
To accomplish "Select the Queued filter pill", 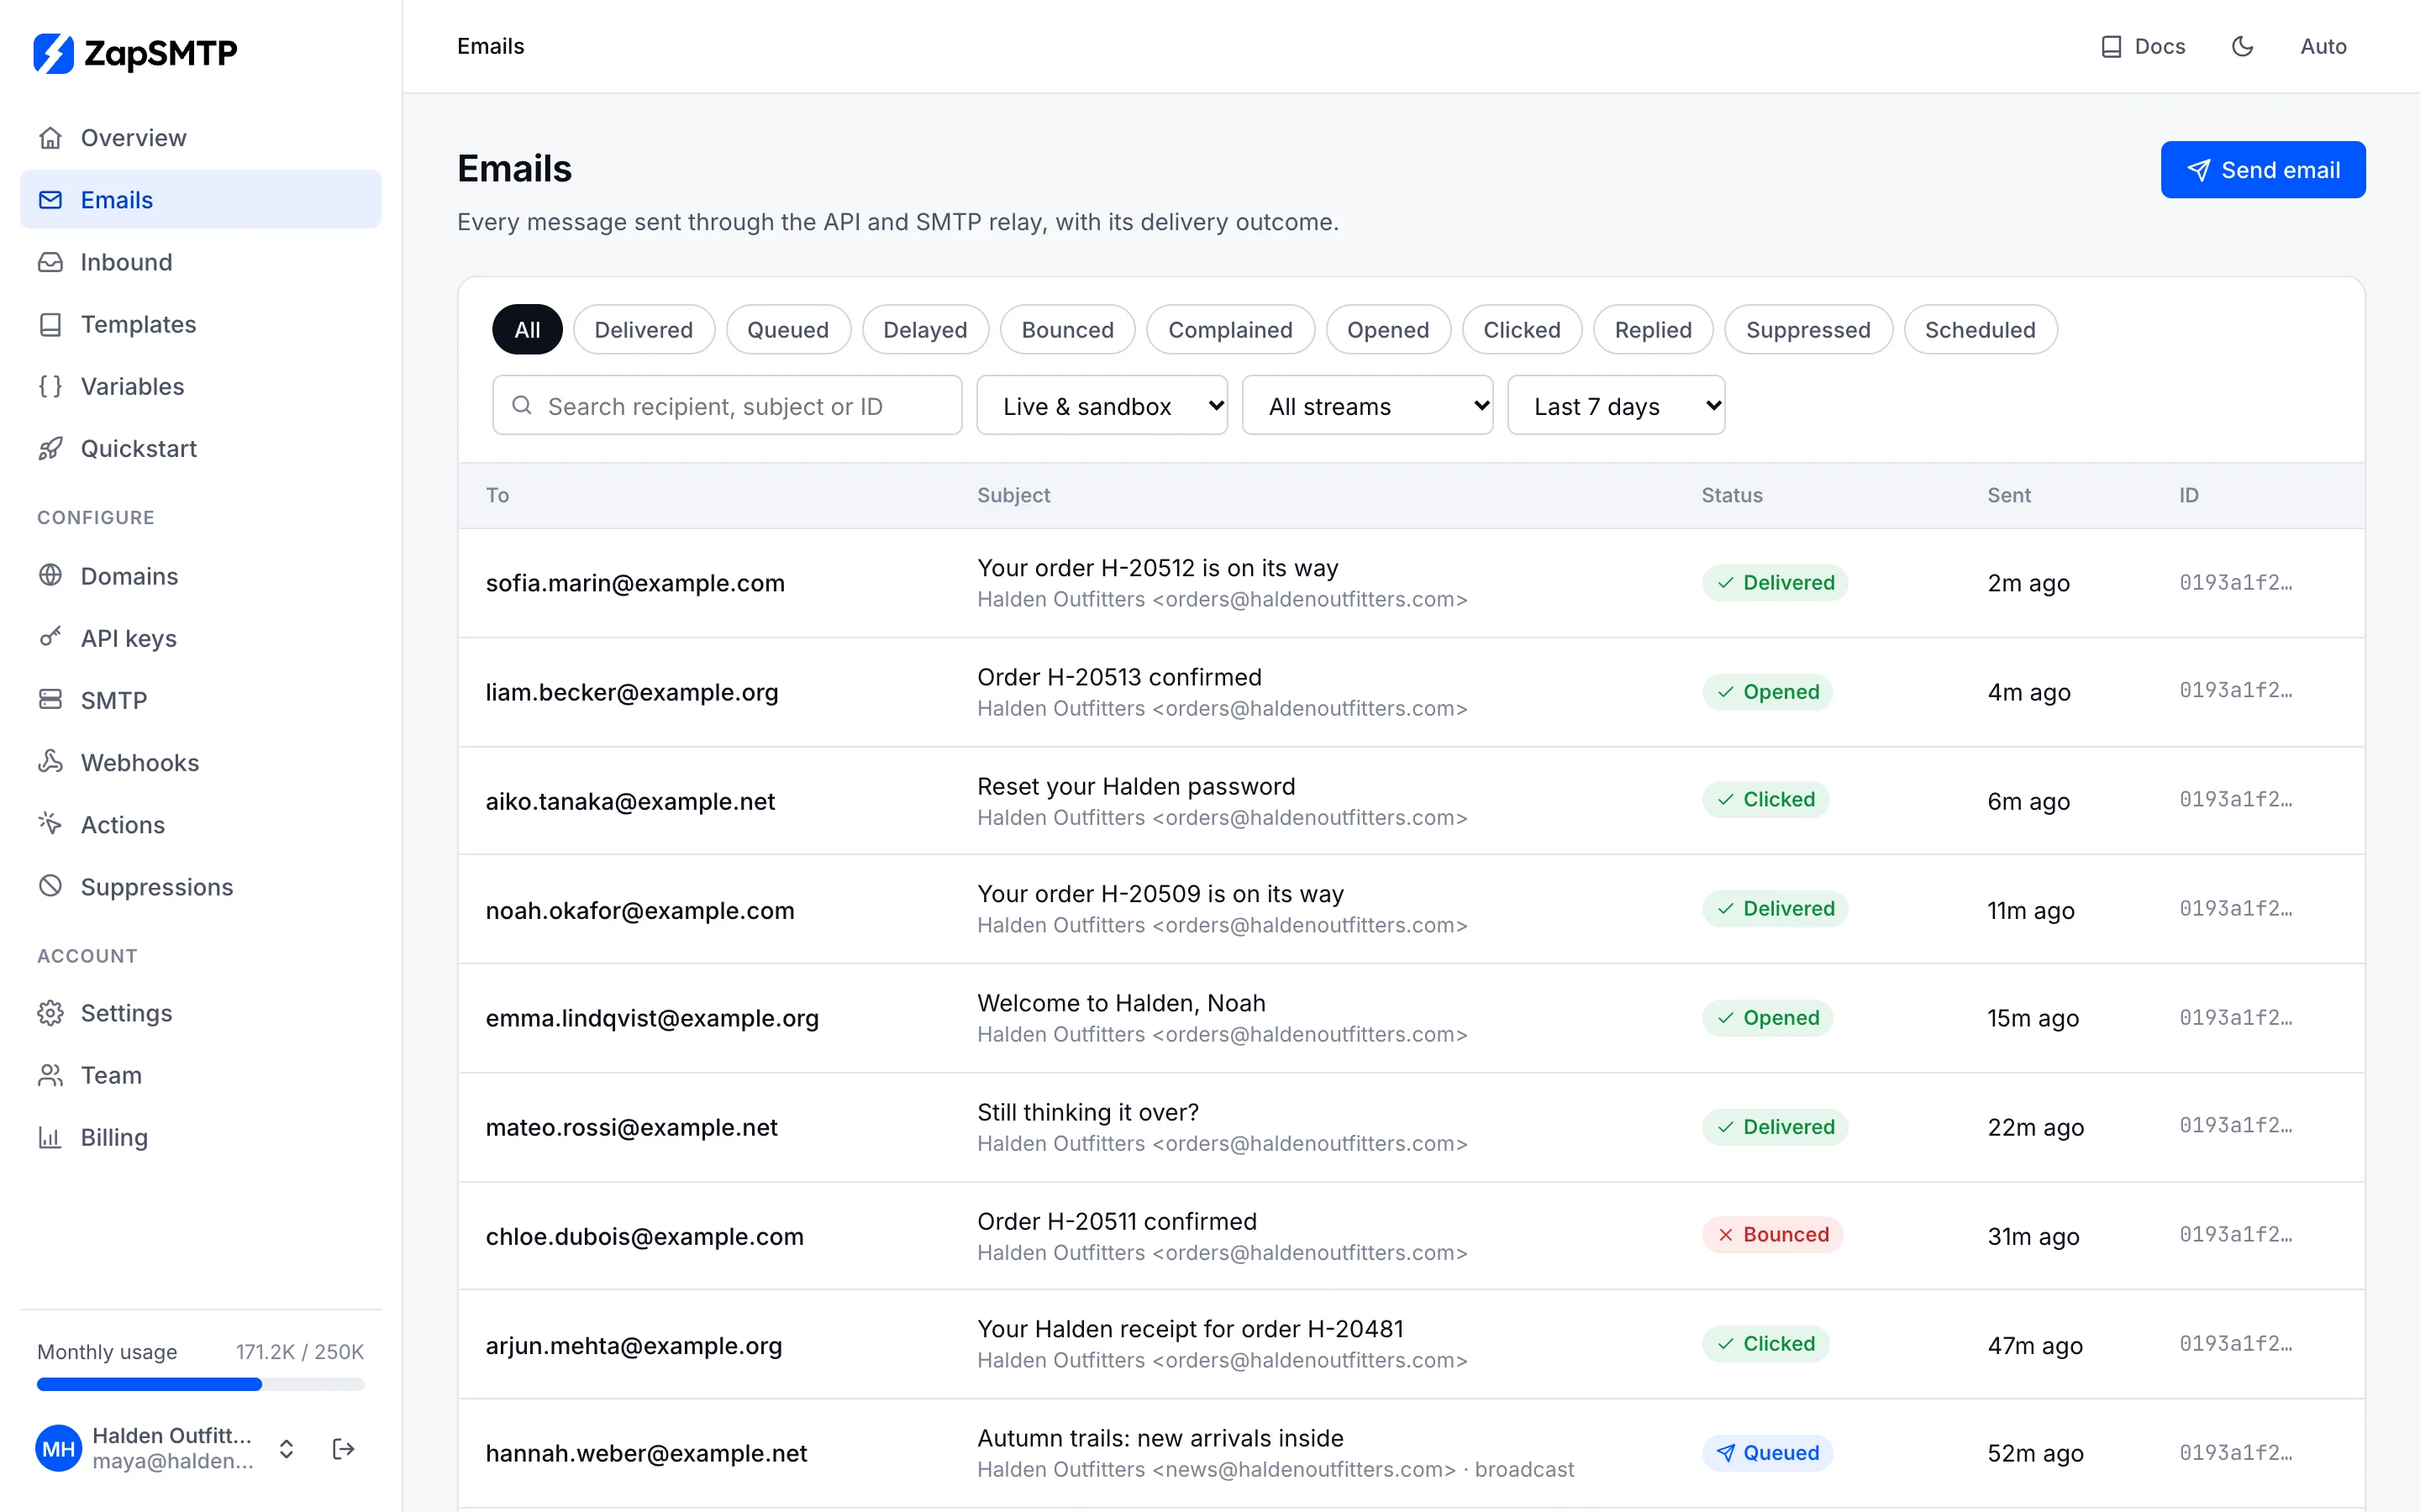I will pyautogui.click(x=788, y=329).
